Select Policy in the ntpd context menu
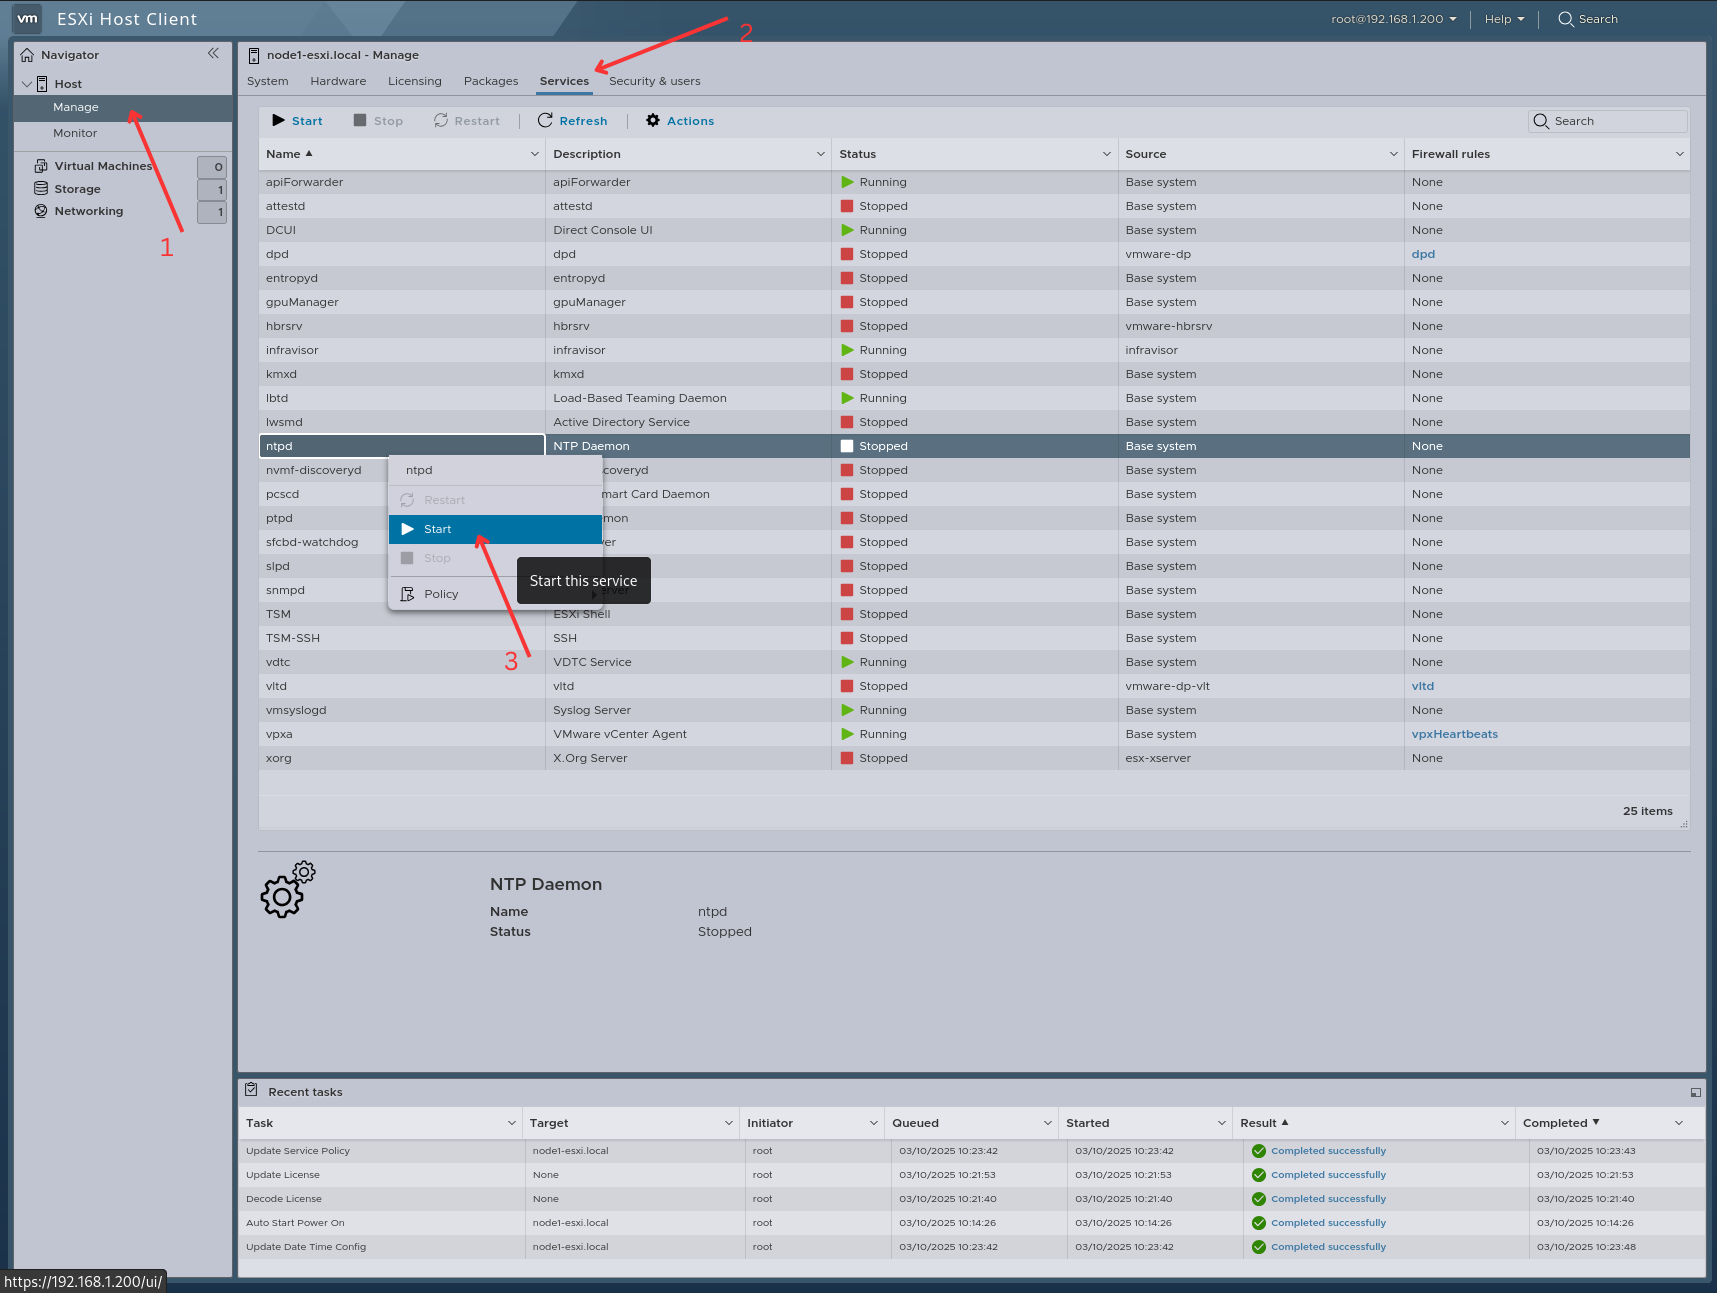 pyautogui.click(x=440, y=593)
